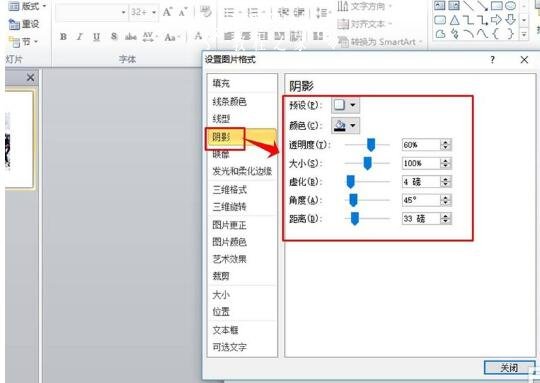The height and width of the screenshot is (383, 540).
Task: Select 线条颜色 category in the dialog
Action: coord(242,102)
